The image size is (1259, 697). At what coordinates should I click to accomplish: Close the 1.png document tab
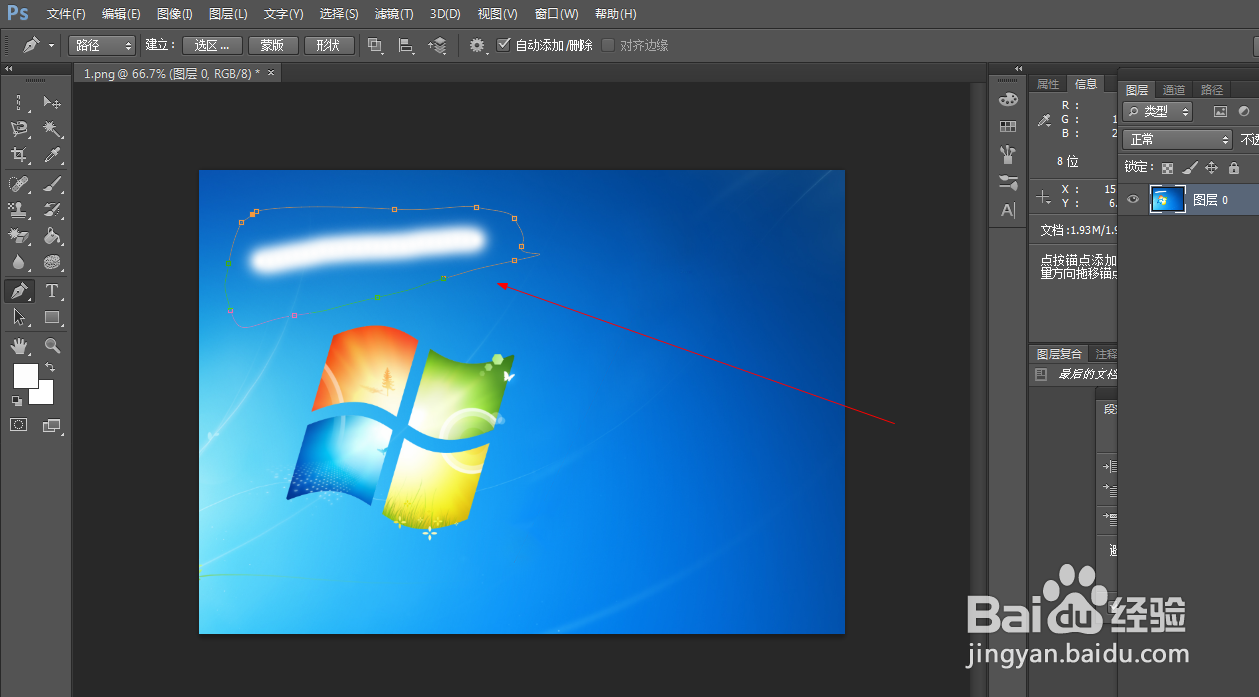(270, 73)
